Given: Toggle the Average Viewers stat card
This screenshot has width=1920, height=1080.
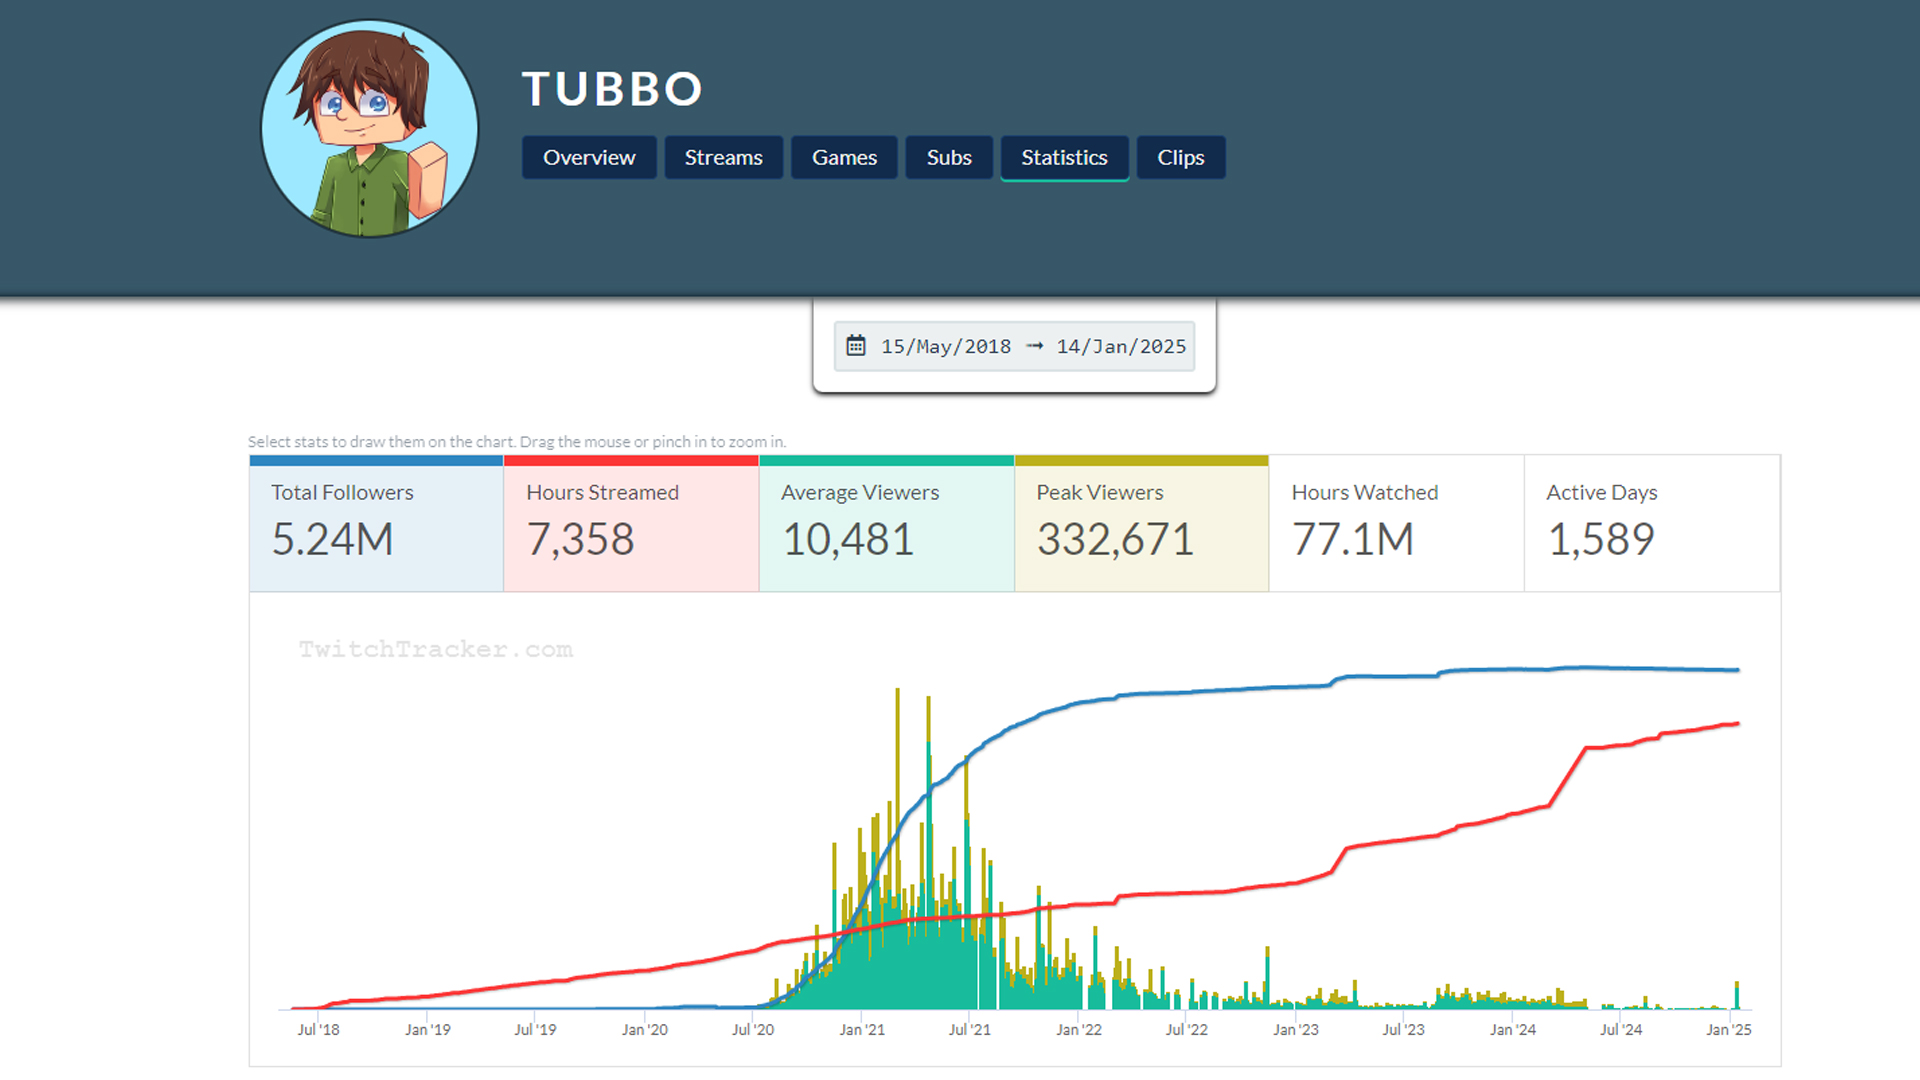Looking at the screenshot, I should [x=887, y=524].
